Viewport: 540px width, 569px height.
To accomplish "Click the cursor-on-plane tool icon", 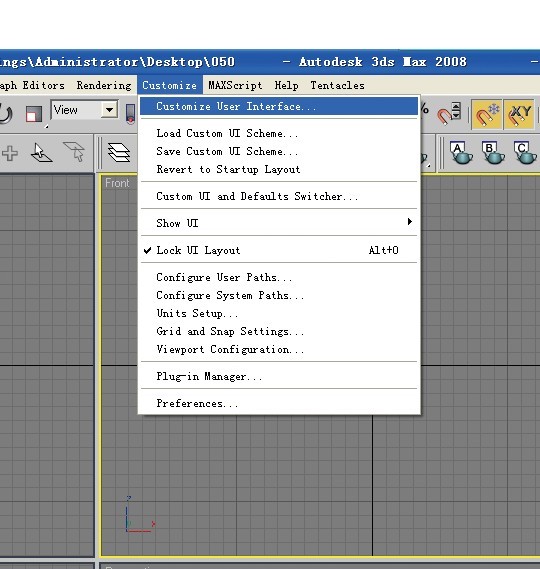I will 41,152.
